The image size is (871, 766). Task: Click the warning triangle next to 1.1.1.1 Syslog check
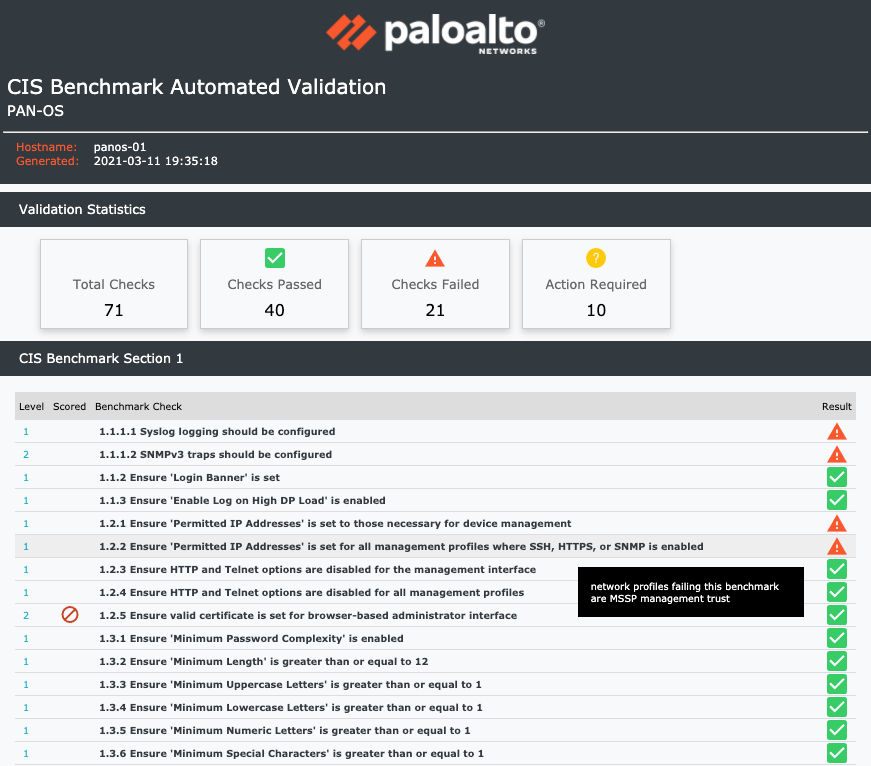(x=836, y=431)
